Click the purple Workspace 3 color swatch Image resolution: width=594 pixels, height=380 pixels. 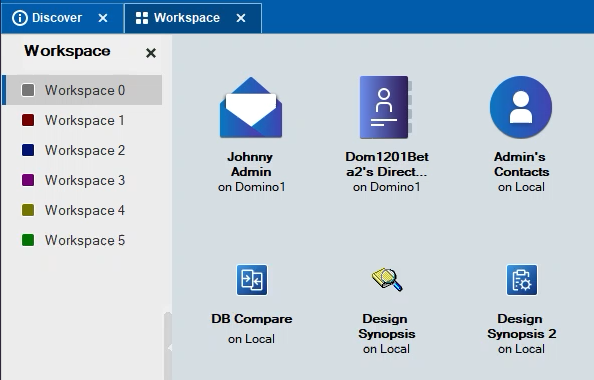[x=28, y=180]
